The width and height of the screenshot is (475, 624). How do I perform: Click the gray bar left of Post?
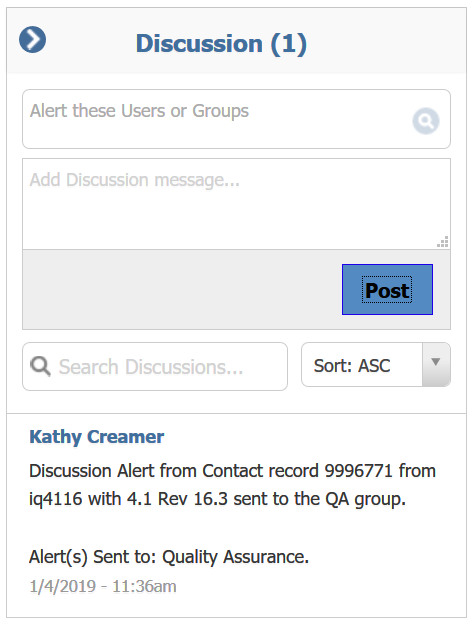coord(182,289)
